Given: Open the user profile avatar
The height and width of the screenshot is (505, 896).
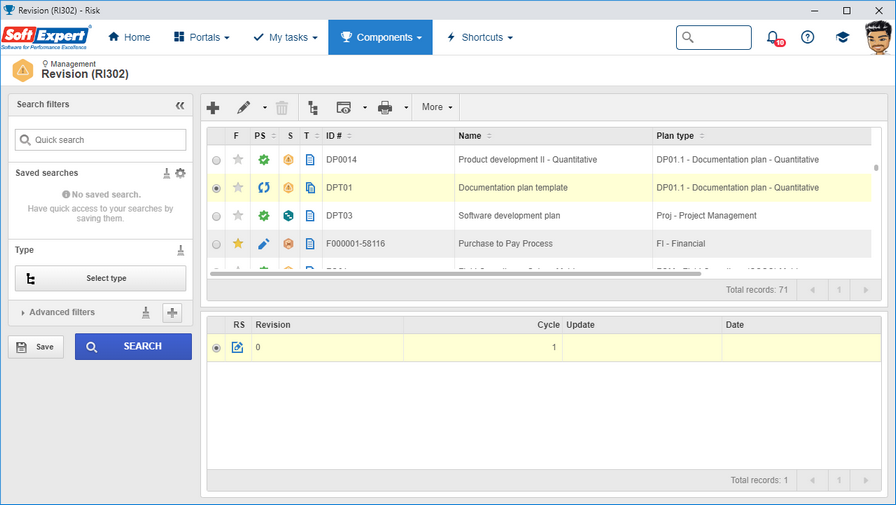Looking at the screenshot, I should coord(878,38).
